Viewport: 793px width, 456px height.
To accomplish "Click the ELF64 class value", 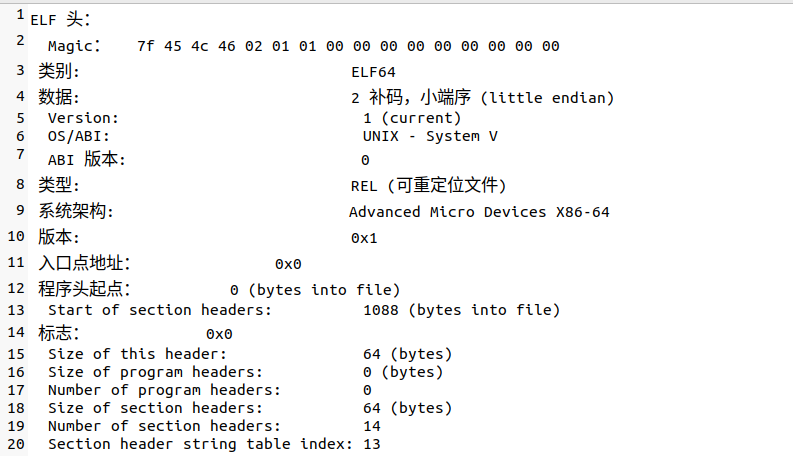I will click(x=373, y=72).
